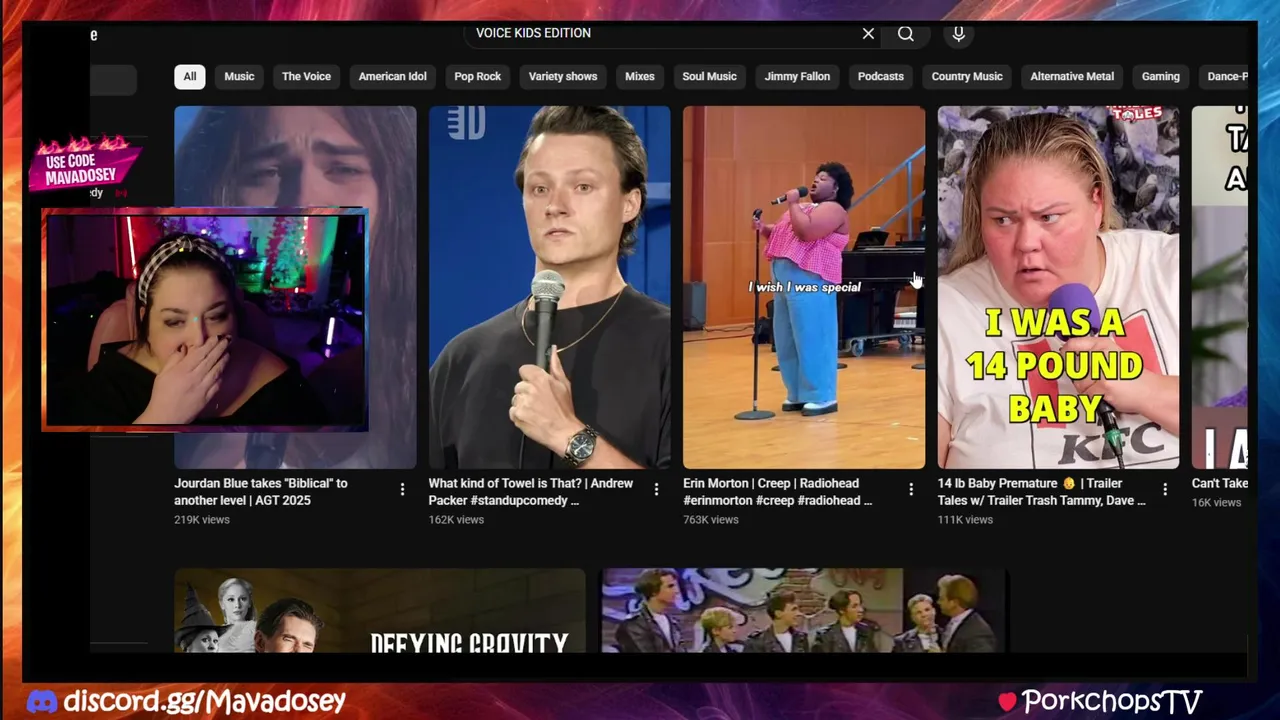Click the 16K views text
This screenshot has height=720, width=1280.
(1216, 502)
